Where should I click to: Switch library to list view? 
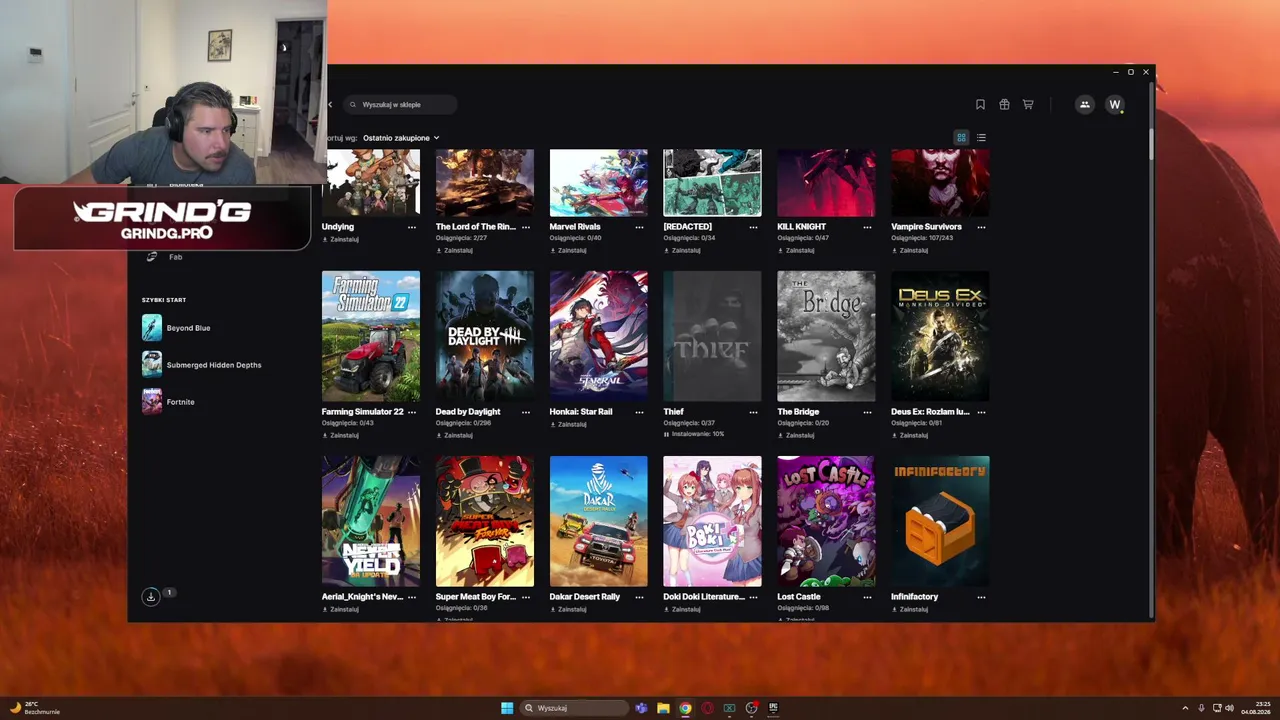tap(981, 138)
